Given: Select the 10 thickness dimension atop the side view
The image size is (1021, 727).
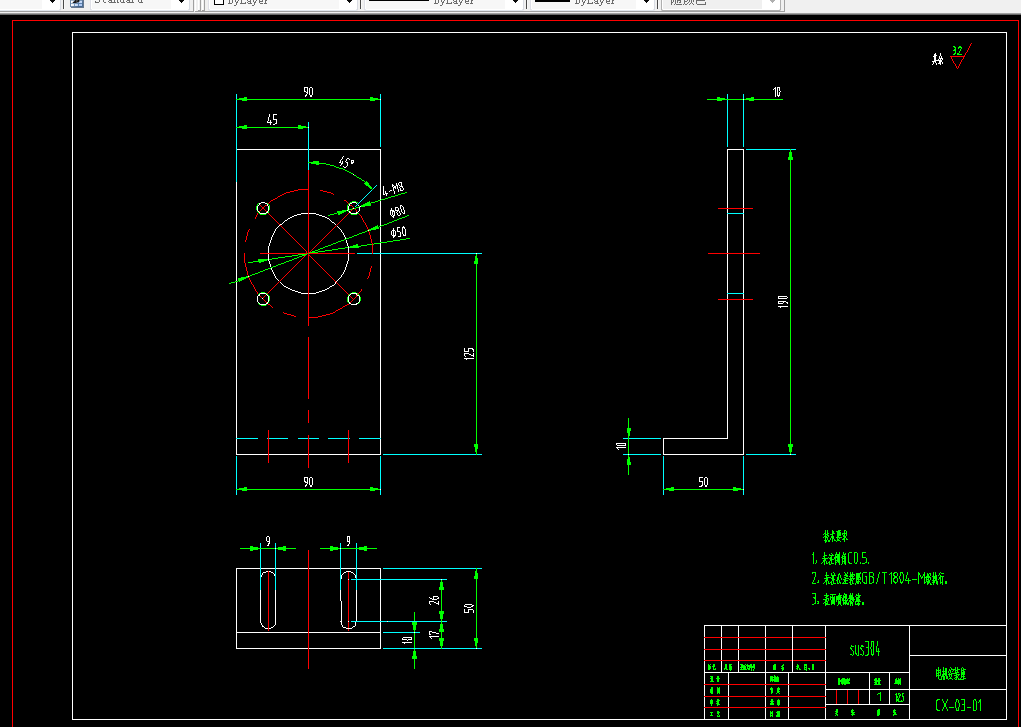Looking at the screenshot, I should [x=777, y=93].
